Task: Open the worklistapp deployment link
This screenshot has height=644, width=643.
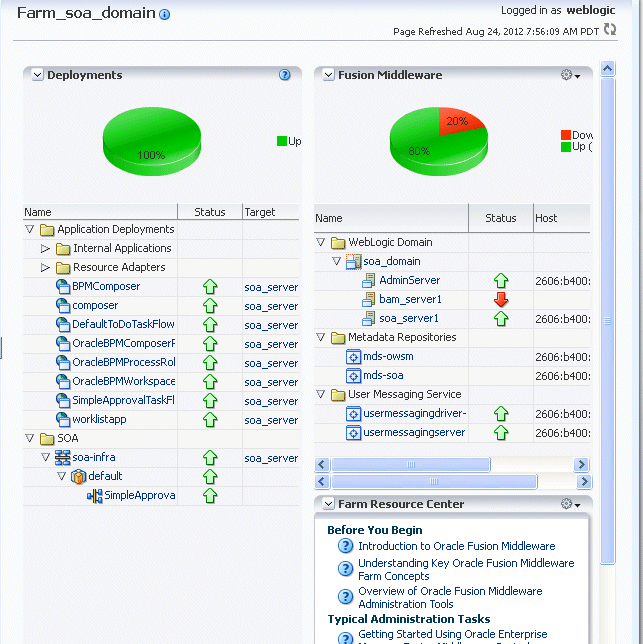Action: click(x=99, y=419)
